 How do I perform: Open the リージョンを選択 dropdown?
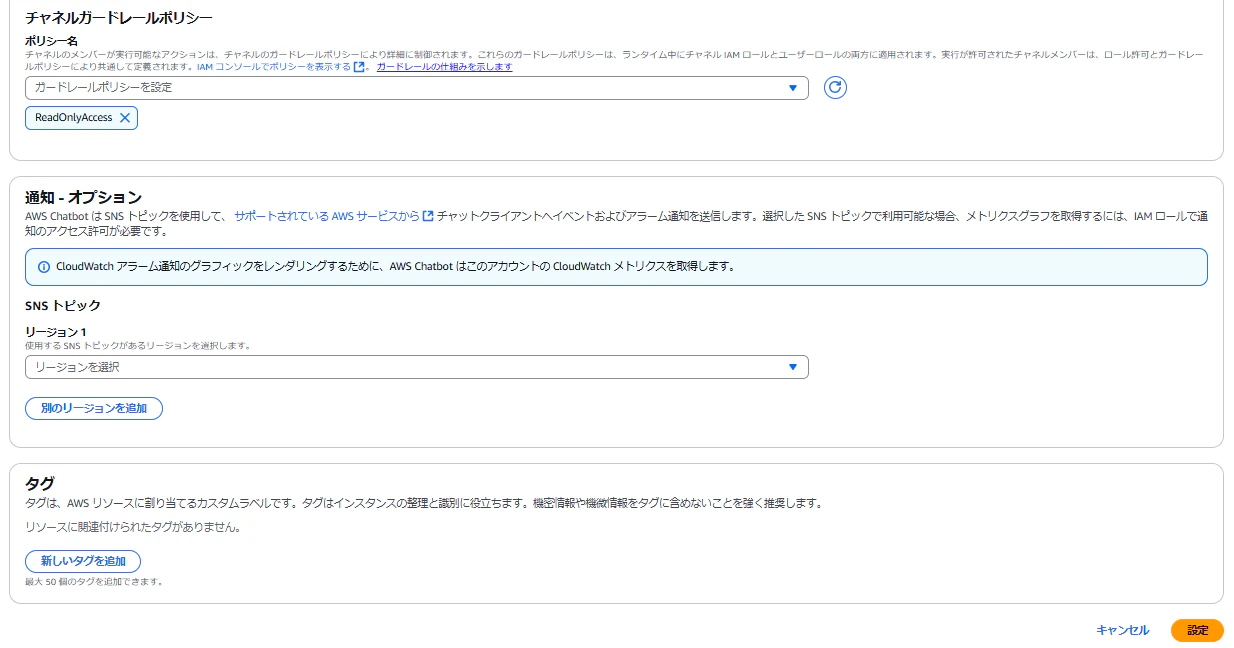[417, 367]
